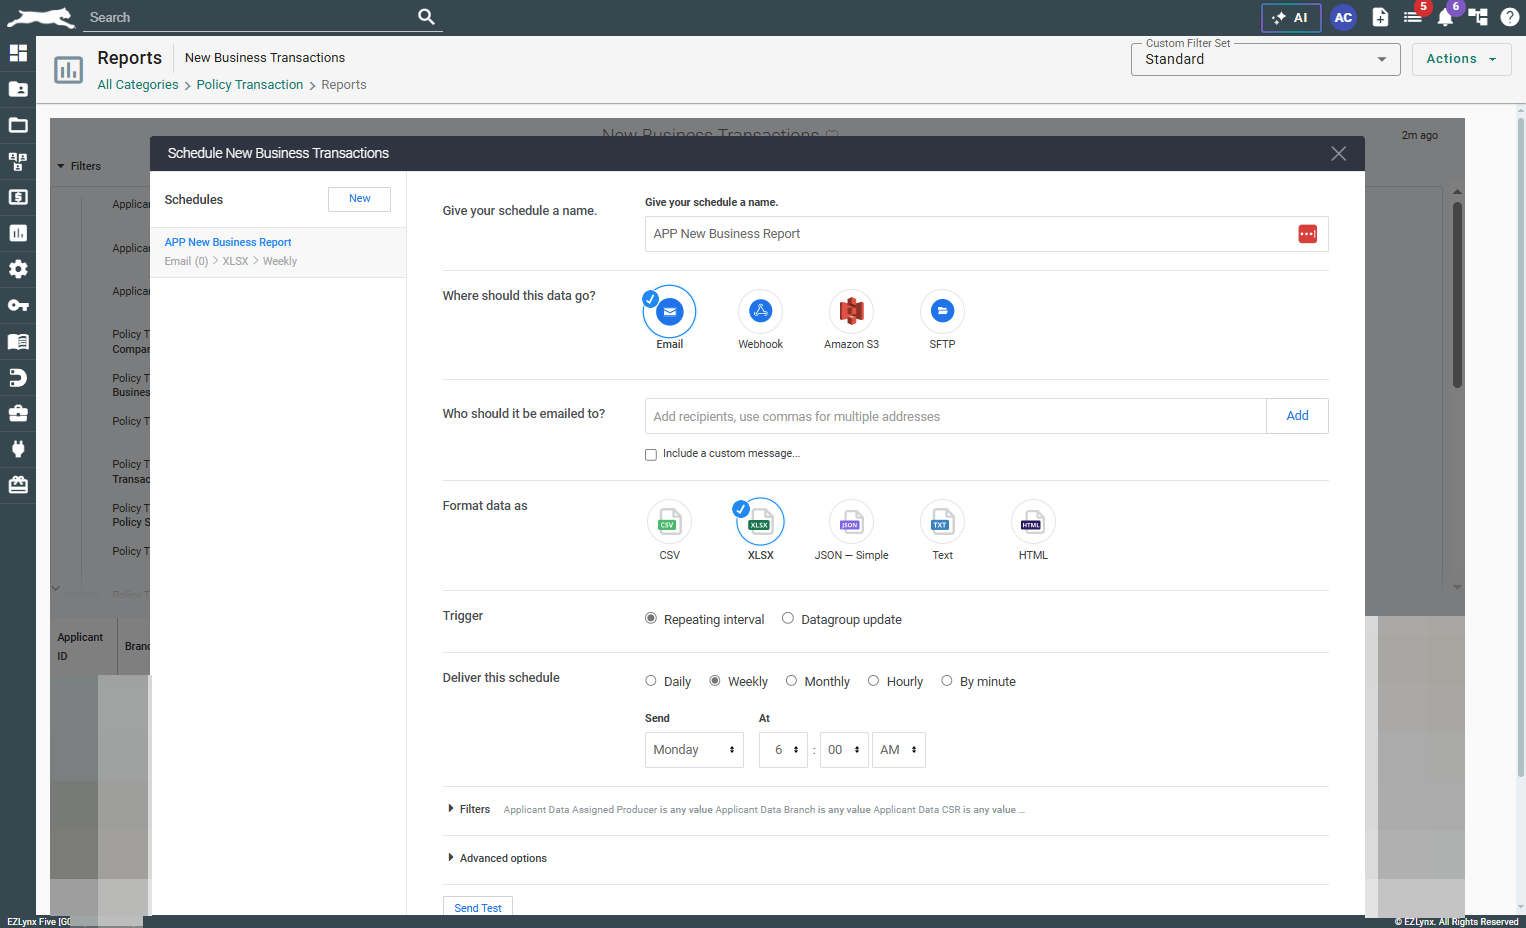Click the red icon in the schedule name field
Screen dimensions: 1526x928
tap(1307, 234)
